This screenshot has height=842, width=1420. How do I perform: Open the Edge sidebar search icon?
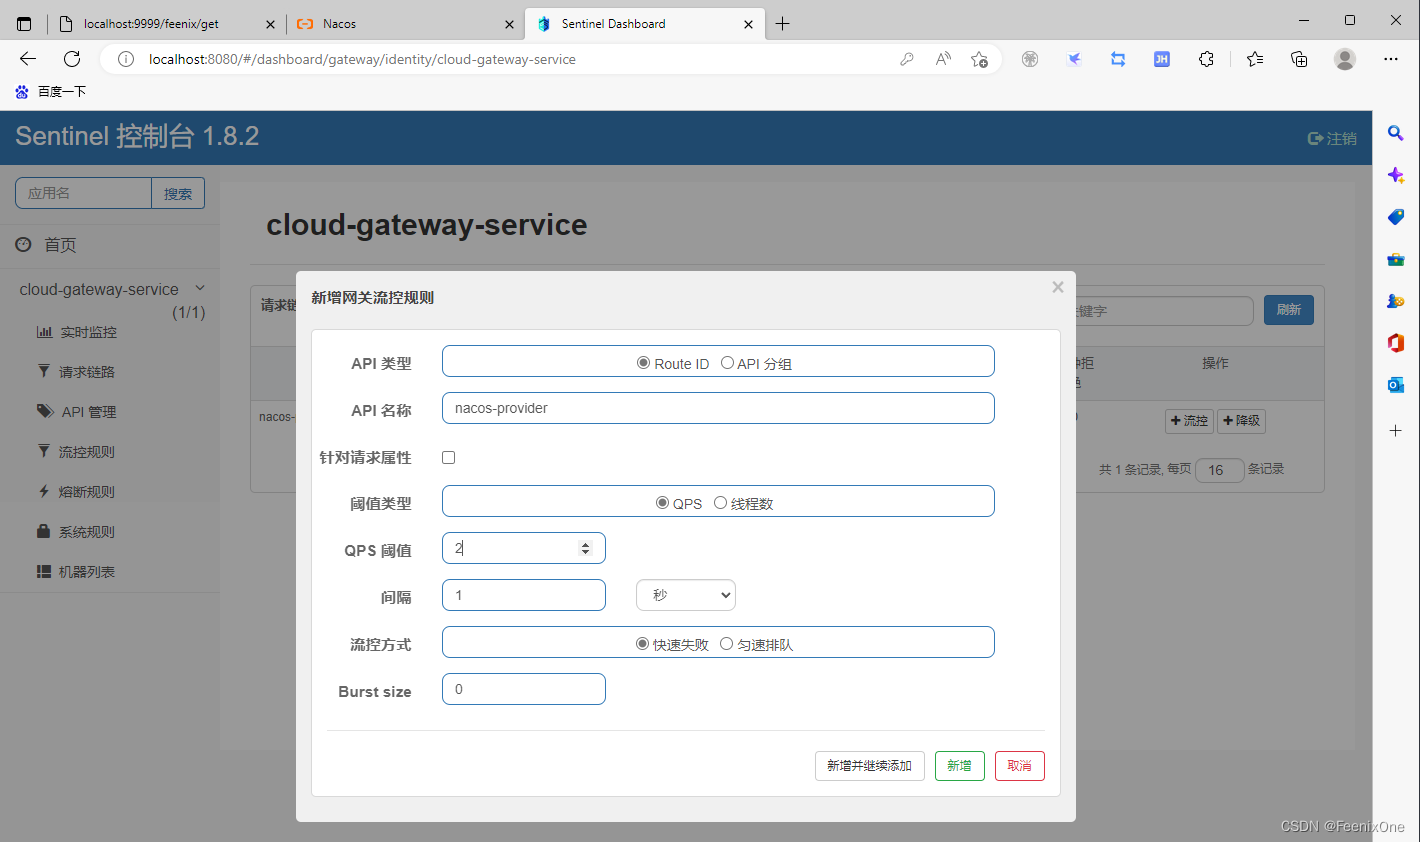pos(1396,132)
